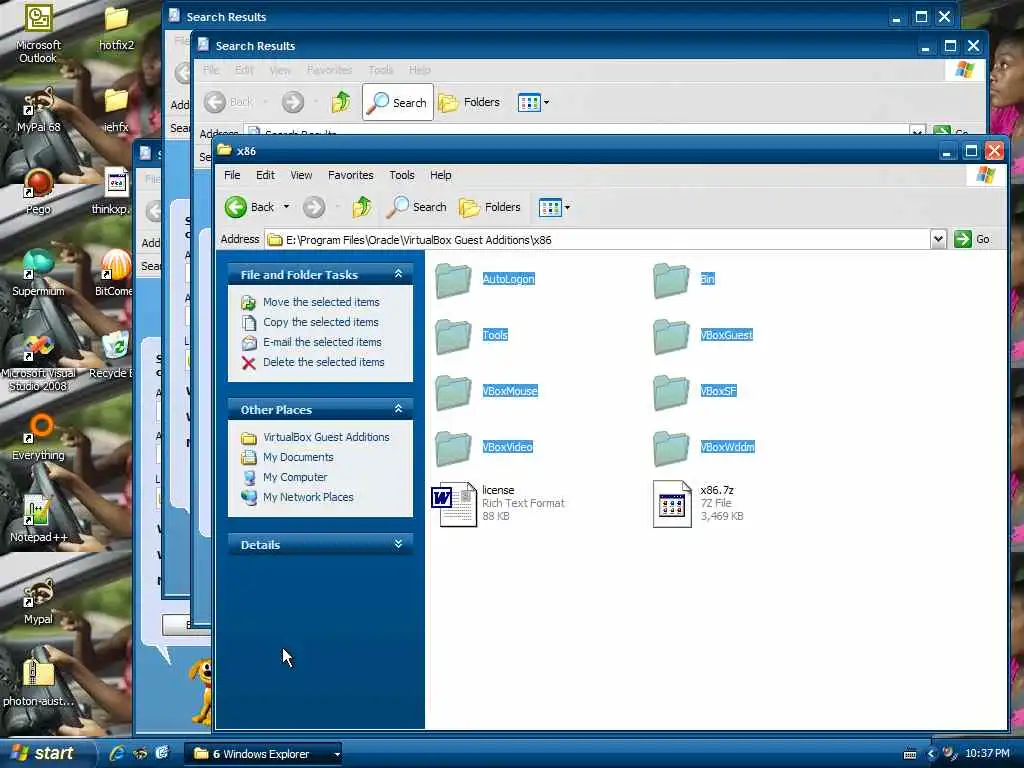This screenshot has width=1024, height=768.
Task: Select the Tools folder icon
Action: [453, 336]
